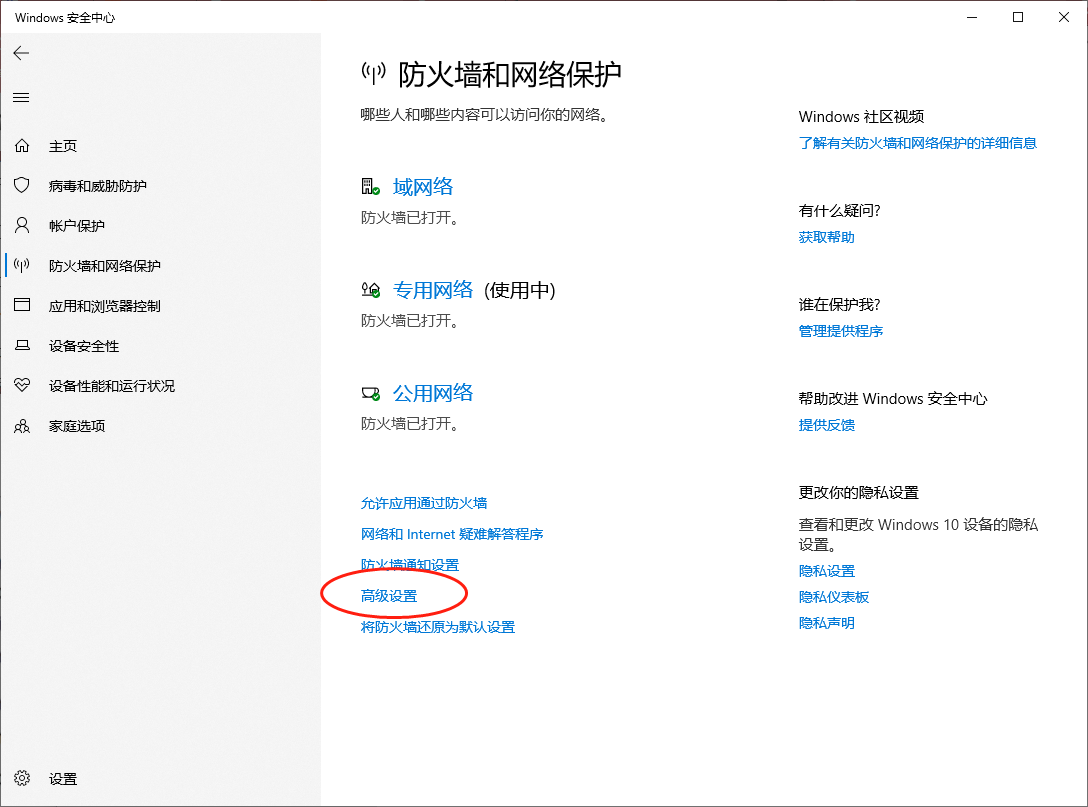Screen dimensions: 1088x807
Task: Select 防火墙和网络保护 in the sidebar
Action: pyautogui.click(x=104, y=266)
